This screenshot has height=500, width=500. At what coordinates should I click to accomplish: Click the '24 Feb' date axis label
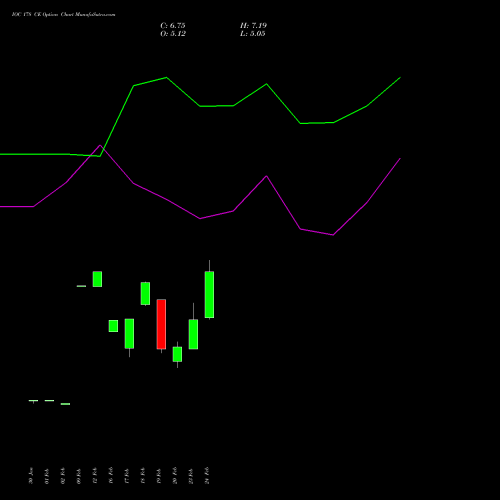pyautogui.click(x=207, y=476)
